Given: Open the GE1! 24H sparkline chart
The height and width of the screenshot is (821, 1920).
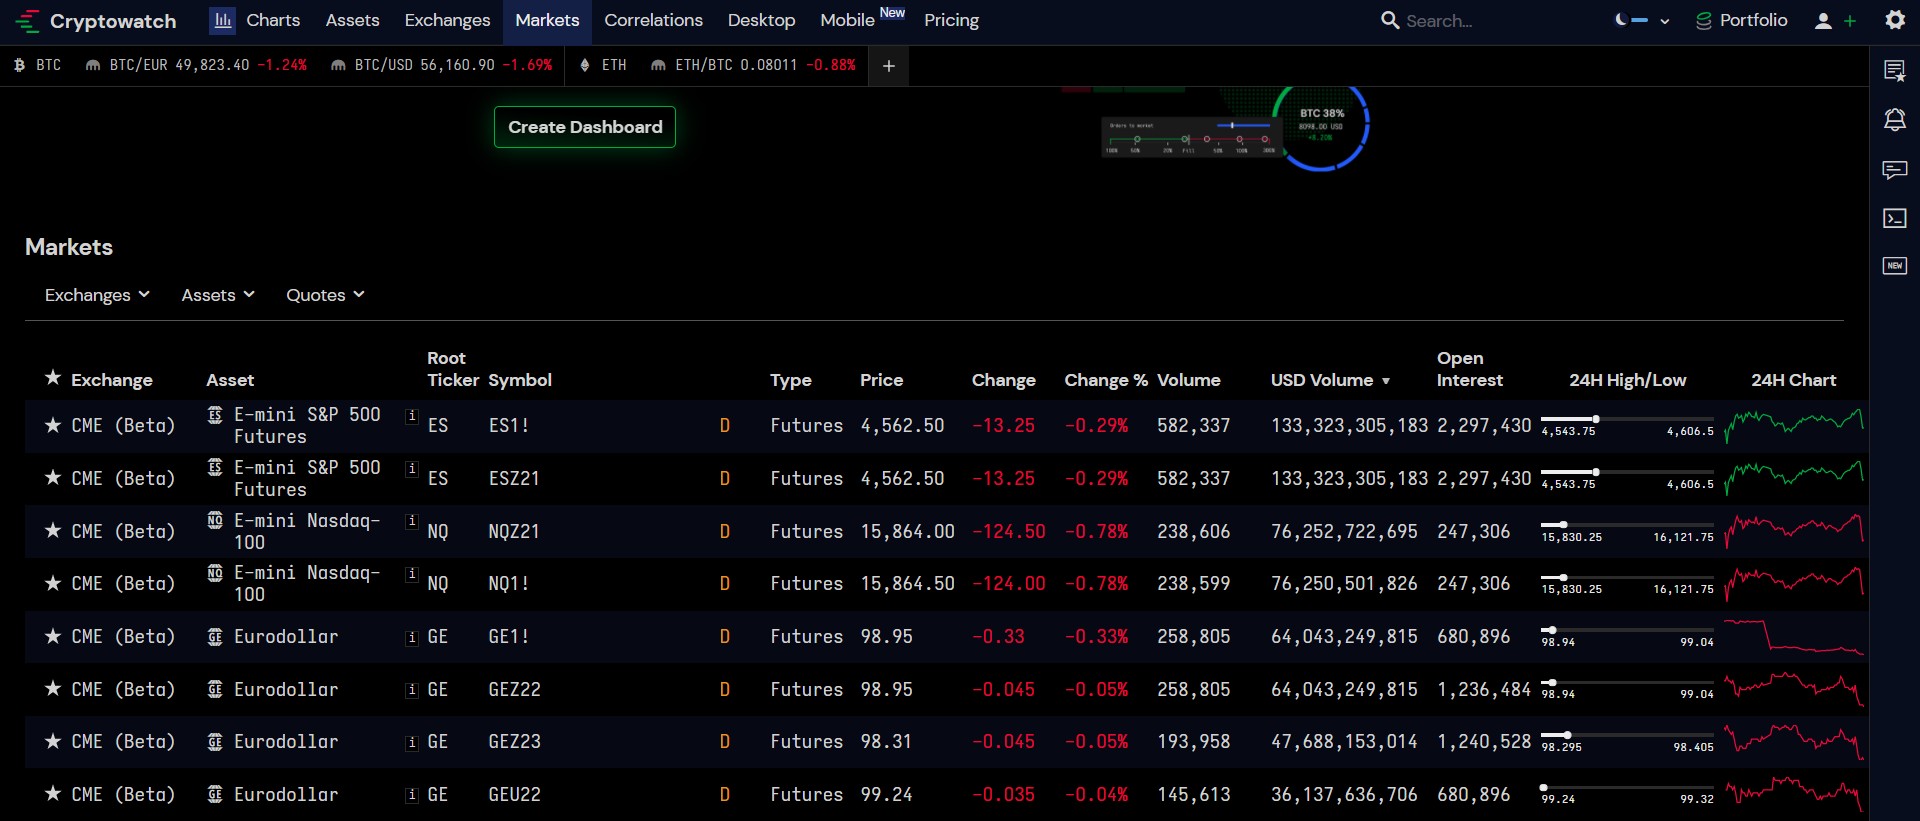Looking at the screenshot, I should [1794, 636].
